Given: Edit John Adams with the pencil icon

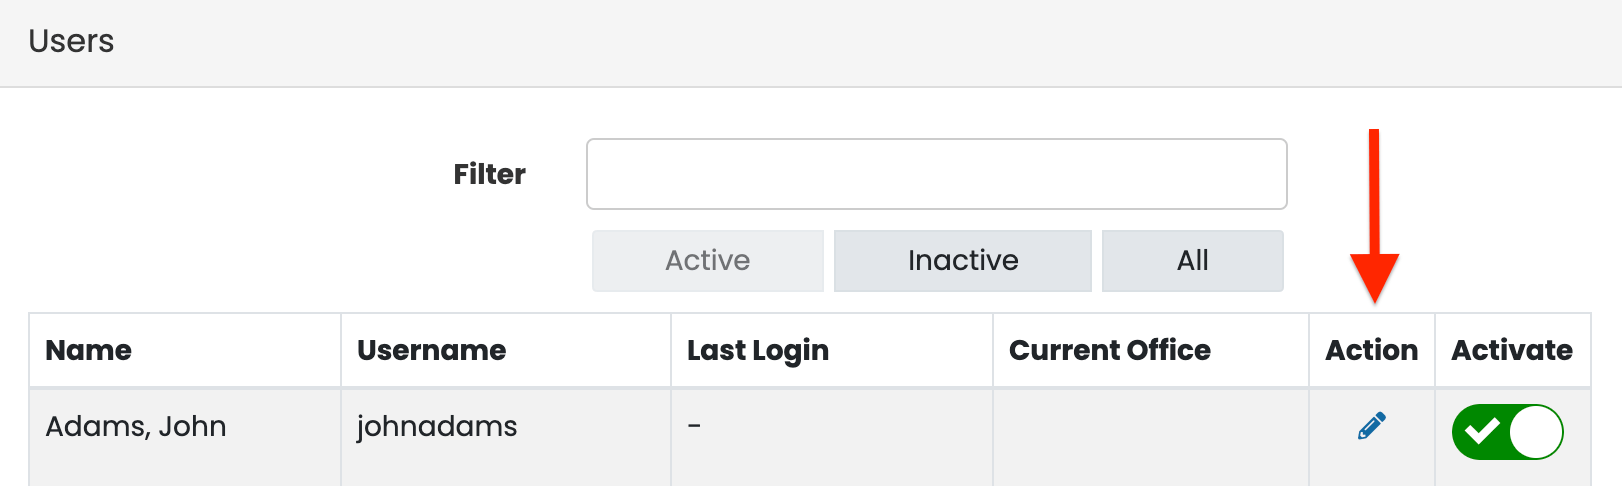Looking at the screenshot, I should pyautogui.click(x=1372, y=426).
